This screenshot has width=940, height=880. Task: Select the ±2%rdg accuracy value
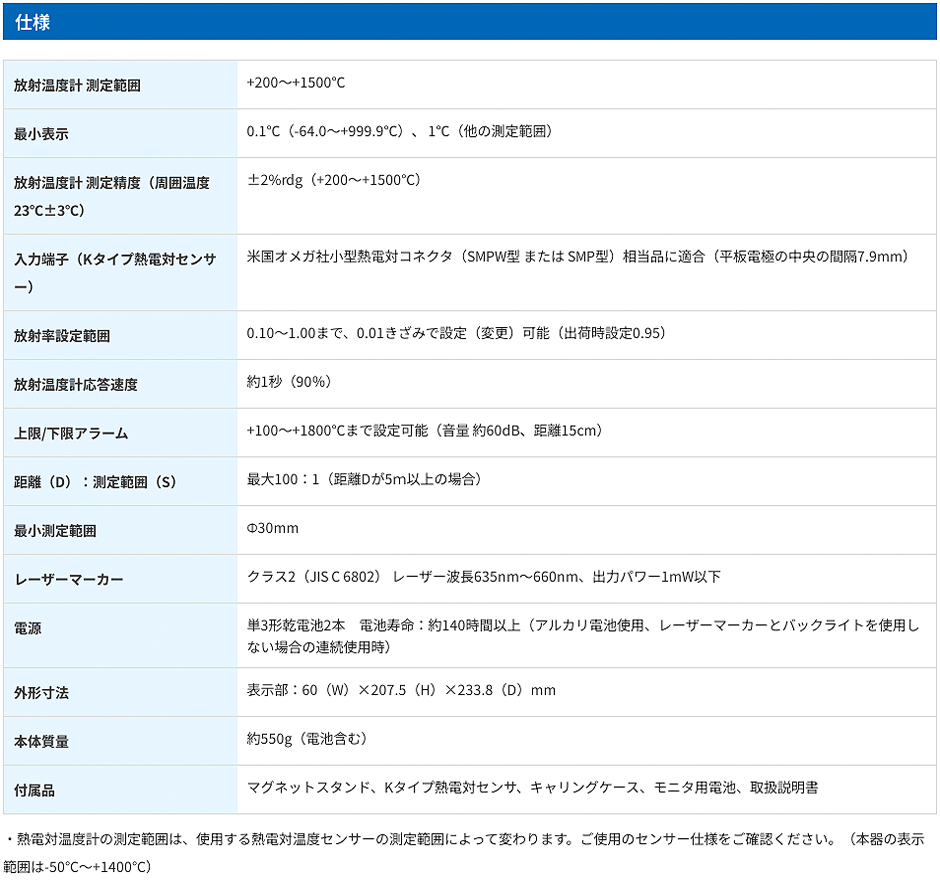click(333, 181)
